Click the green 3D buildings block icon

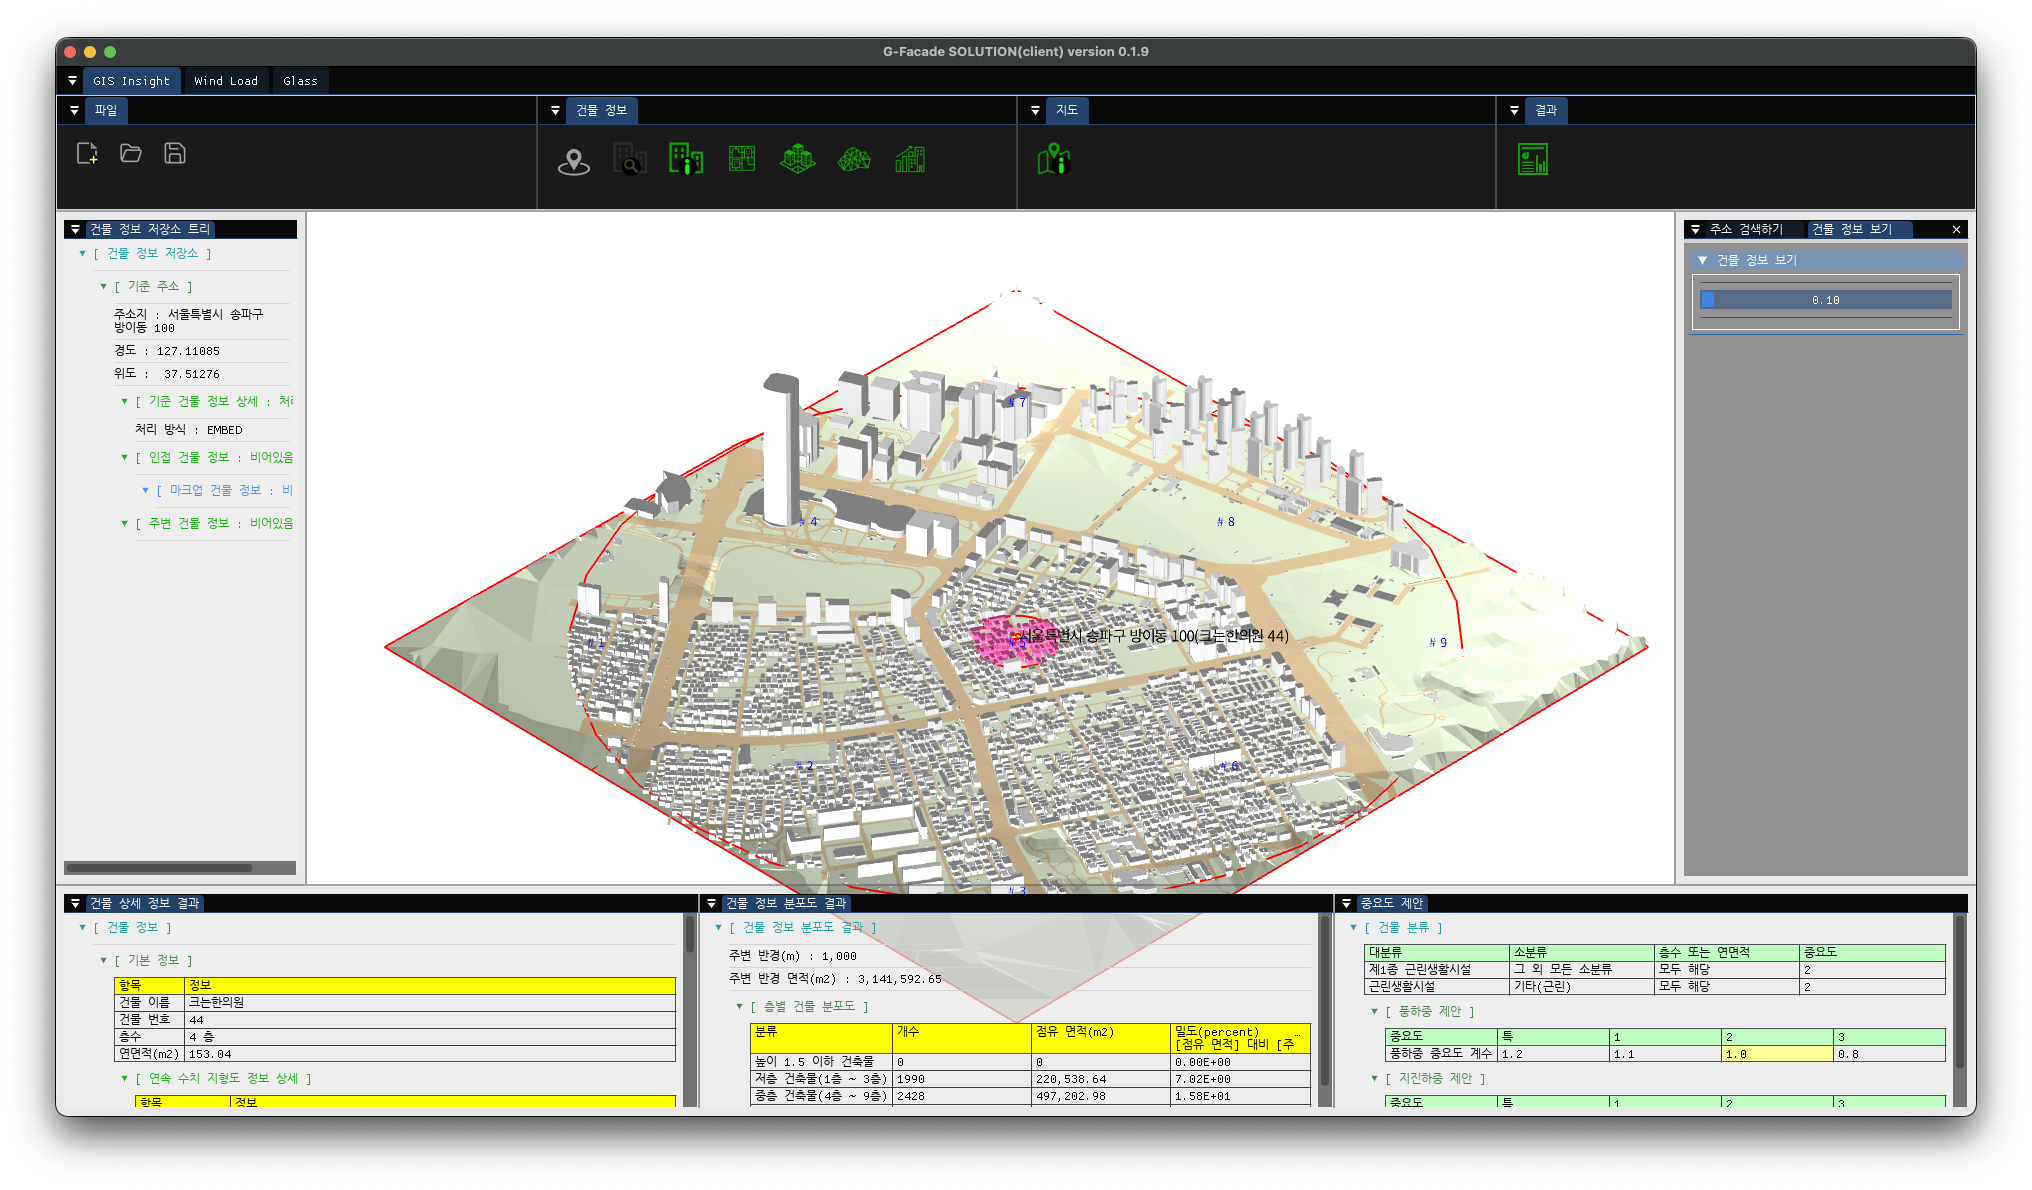[798, 159]
